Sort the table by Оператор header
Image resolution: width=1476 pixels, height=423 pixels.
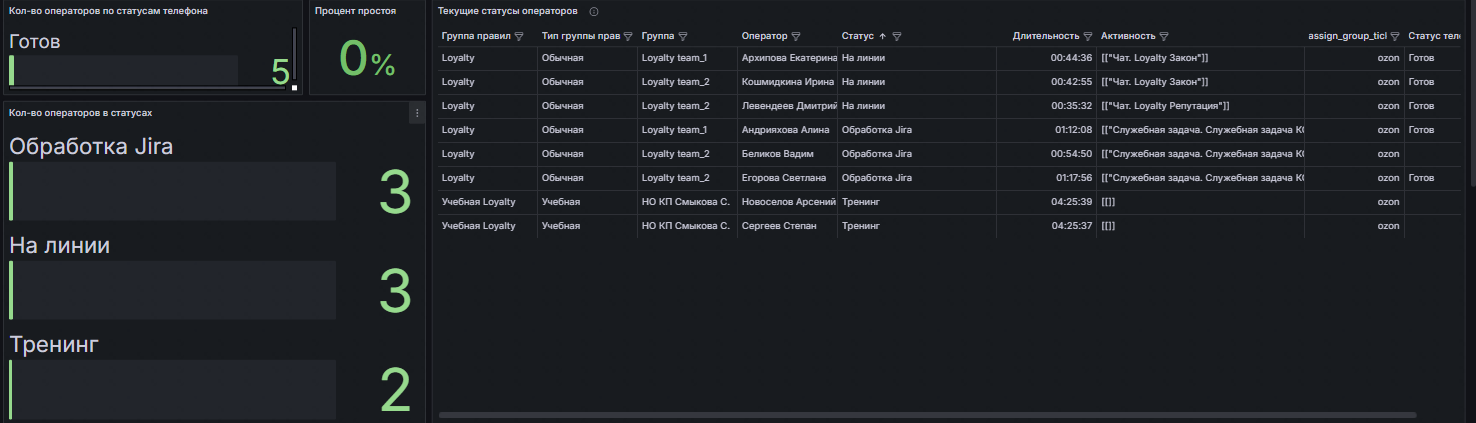coord(764,36)
